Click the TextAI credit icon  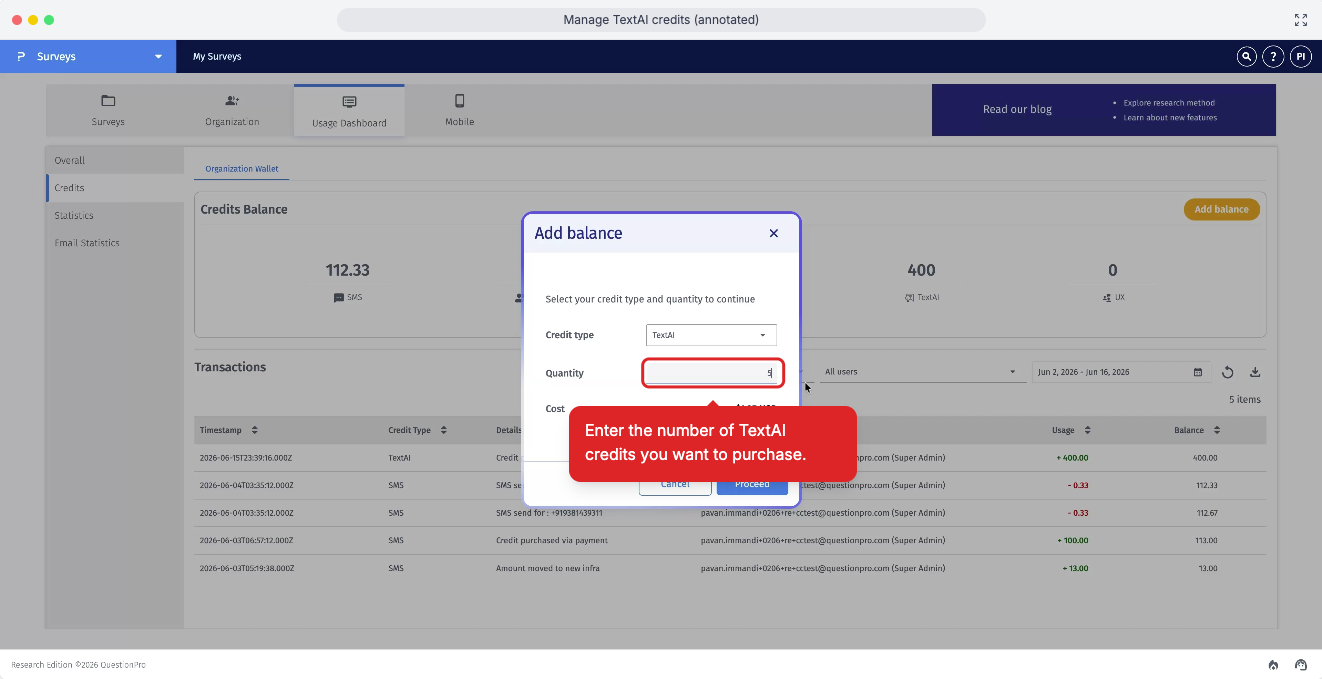click(909, 298)
